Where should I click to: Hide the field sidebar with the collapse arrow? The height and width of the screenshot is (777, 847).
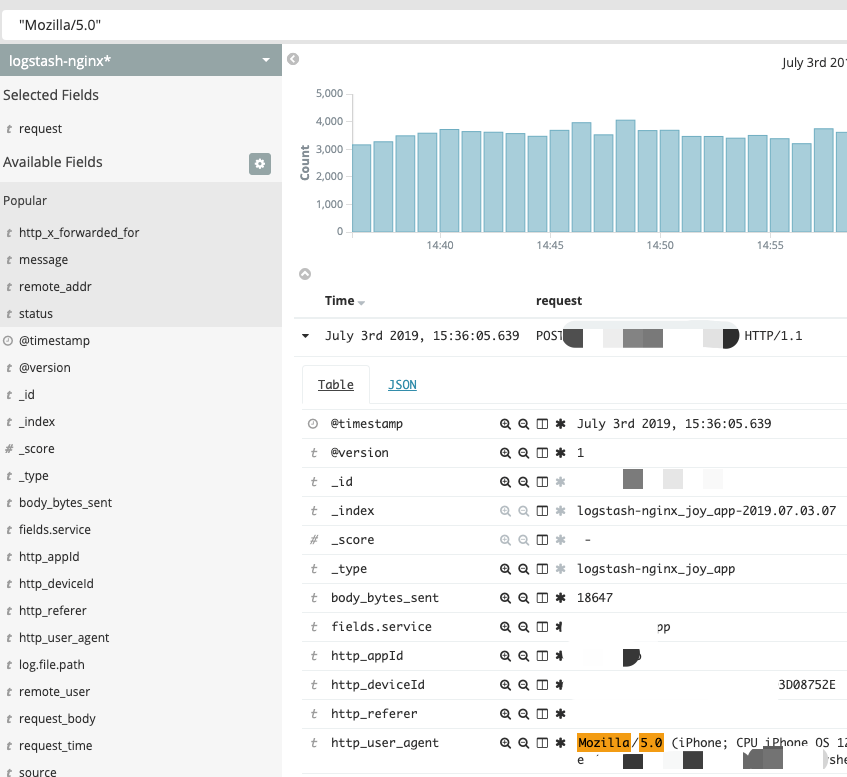(293, 59)
